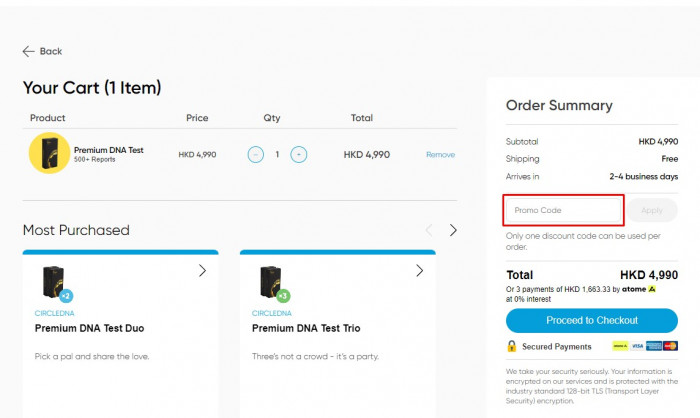This screenshot has width=700, height=418.
Task: Open Premium DNA Test Duo card chevron
Action: coord(202,270)
